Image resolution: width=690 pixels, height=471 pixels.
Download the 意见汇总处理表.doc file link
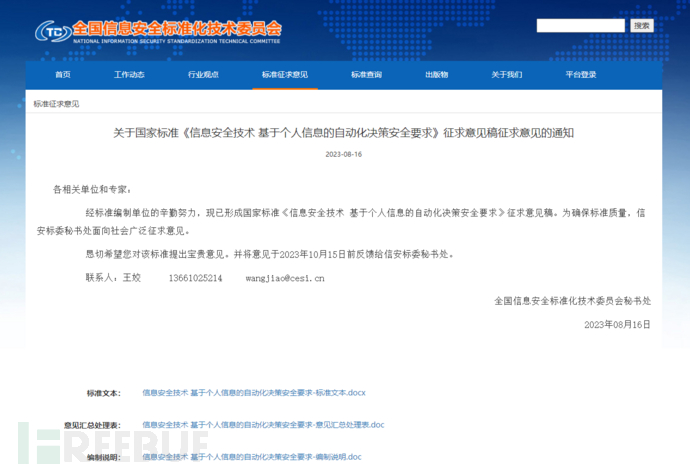click(x=263, y=425)
